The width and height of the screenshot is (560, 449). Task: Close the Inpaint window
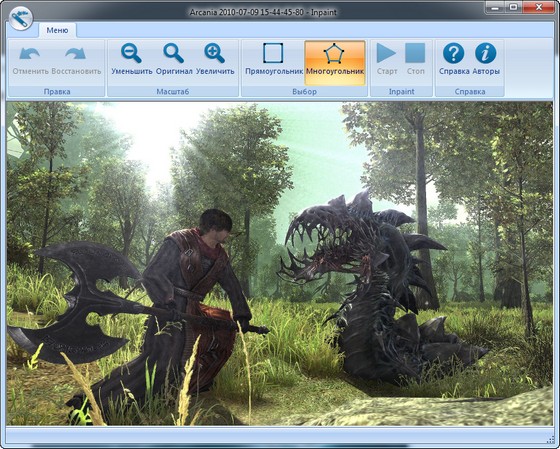point(539,7)
